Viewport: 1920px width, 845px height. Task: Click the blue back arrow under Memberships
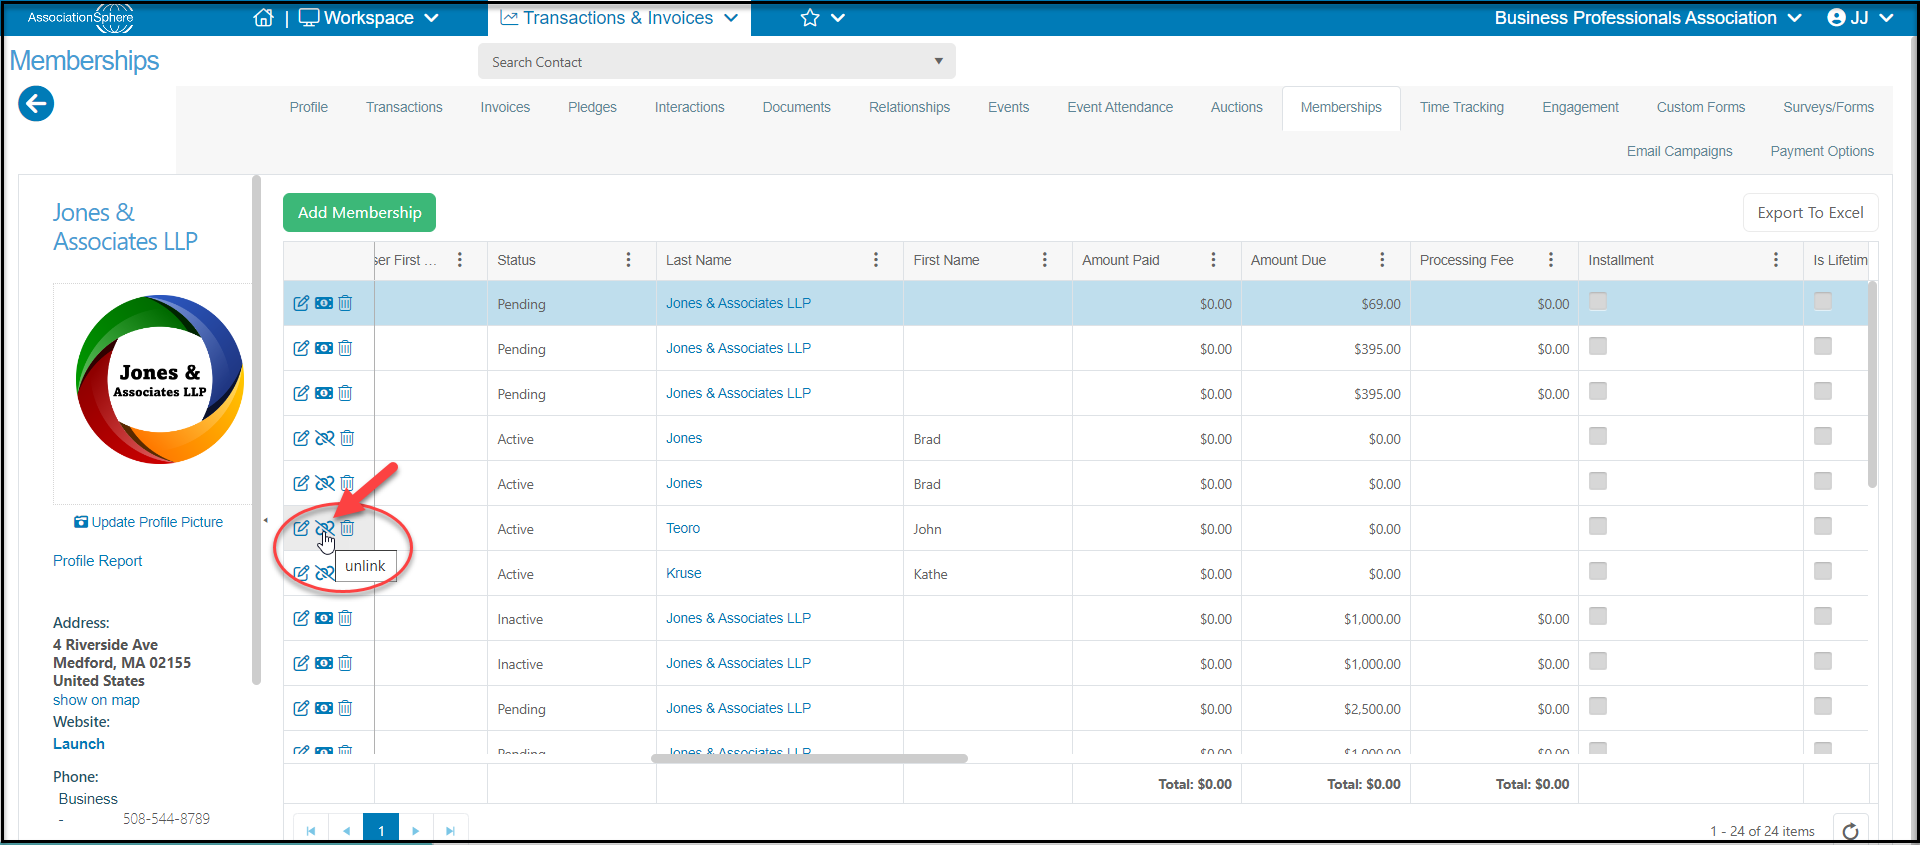pos(36,103)
